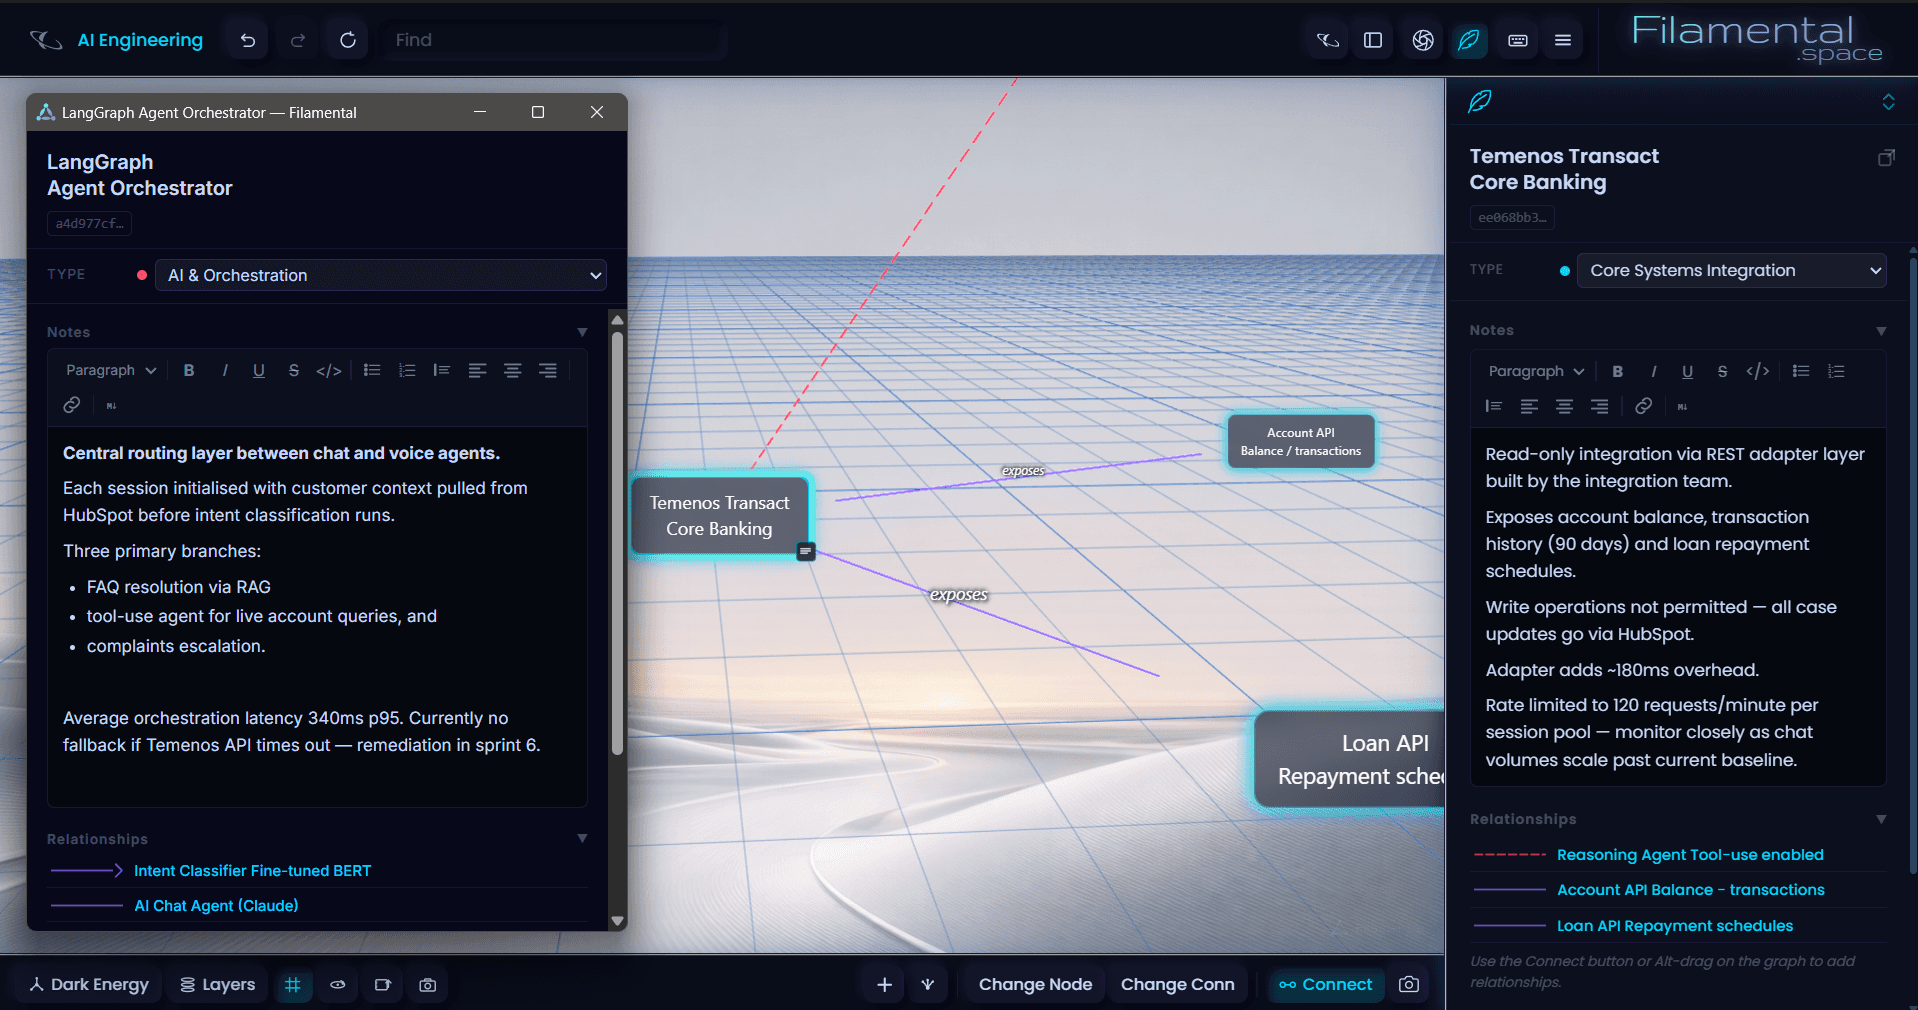Viewport: 1918px width, 1010px height.
Task: Open the Intent Classifier Fine-tuned BERT link
Action: (x=253, y=871)
